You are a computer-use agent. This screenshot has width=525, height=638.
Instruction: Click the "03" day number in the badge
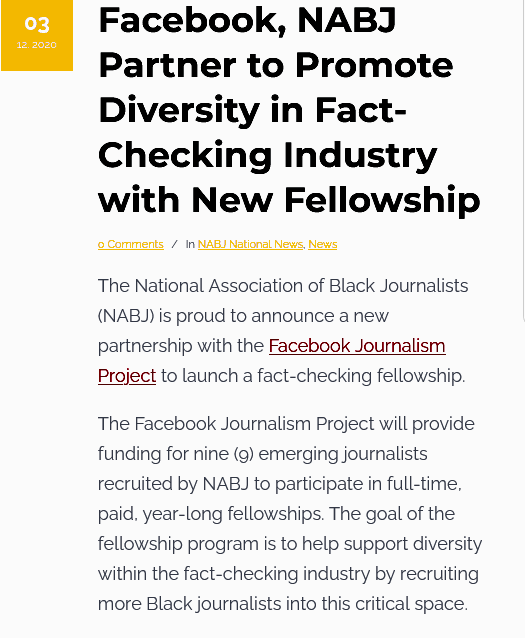click(37, 24)
